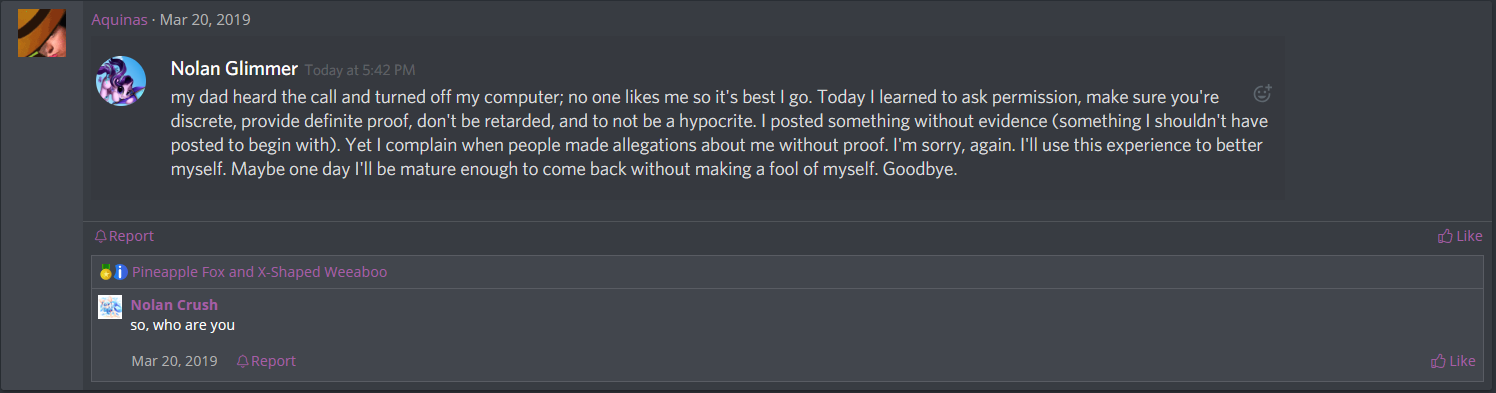Click the blue info reaction icon
The height and width of the screenshot is (393, 1496).
tap(120, 272)
